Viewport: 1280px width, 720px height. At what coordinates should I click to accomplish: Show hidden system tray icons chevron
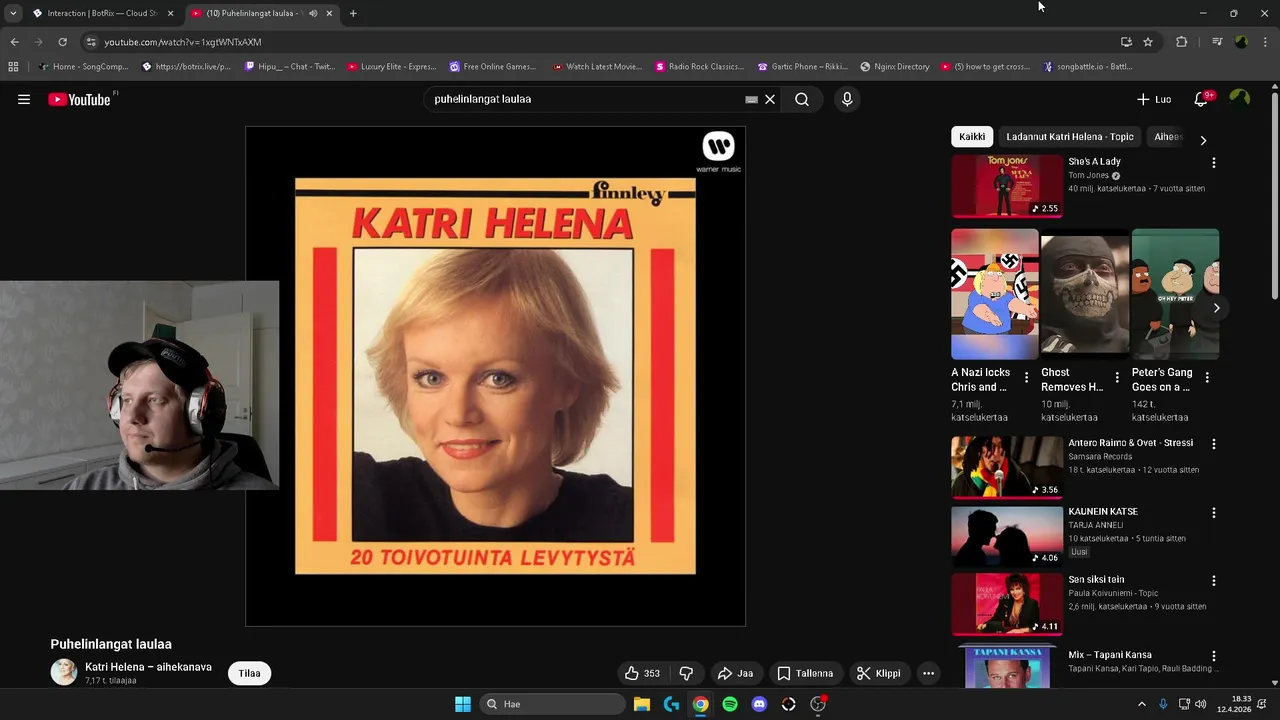pos(1142,704)
